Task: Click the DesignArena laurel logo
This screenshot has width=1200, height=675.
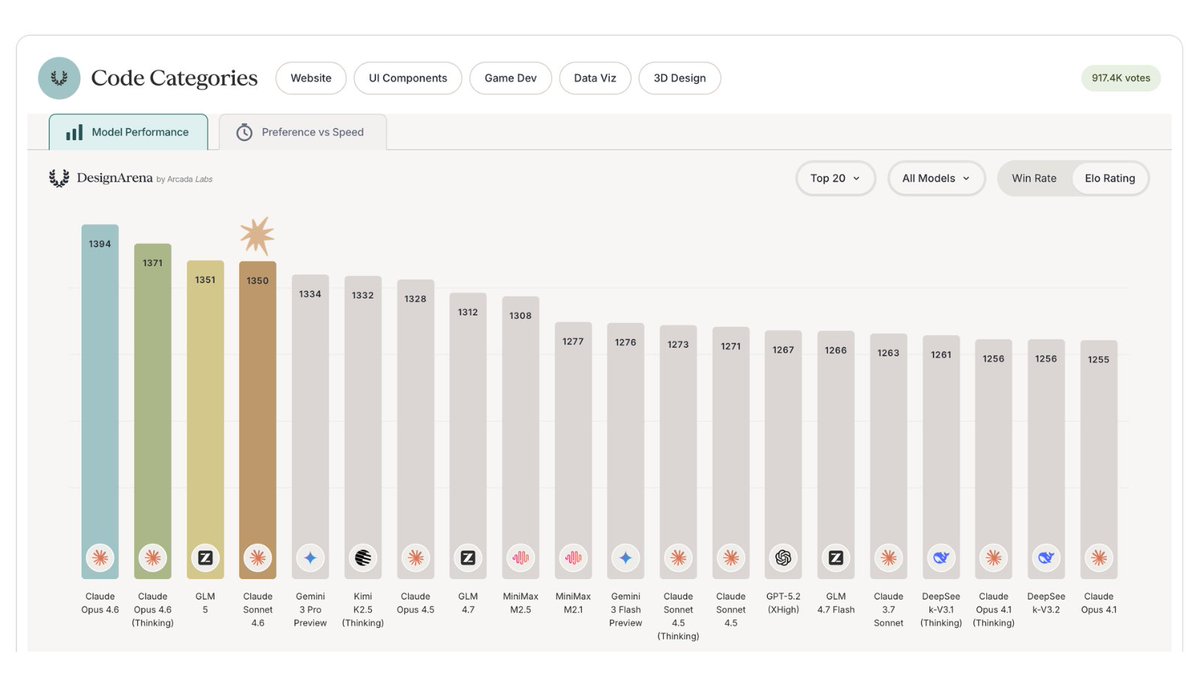Action: [59, 177]
